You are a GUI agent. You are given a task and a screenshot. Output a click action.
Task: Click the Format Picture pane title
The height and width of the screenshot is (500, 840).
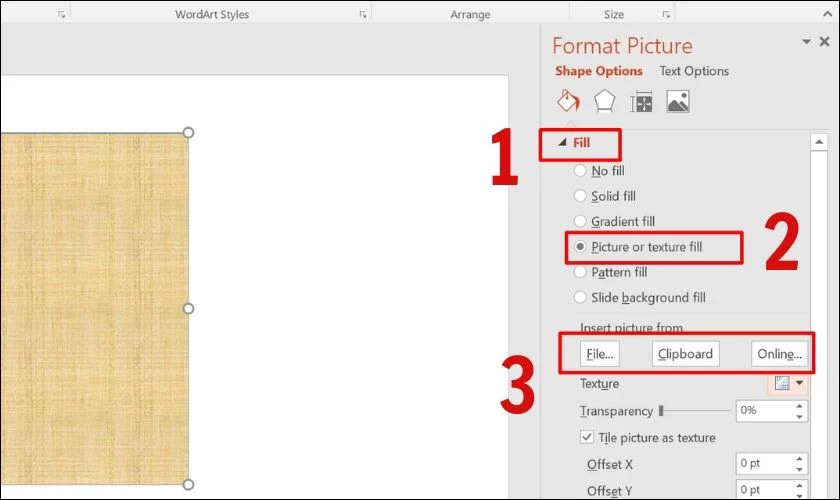pos(622,46)
